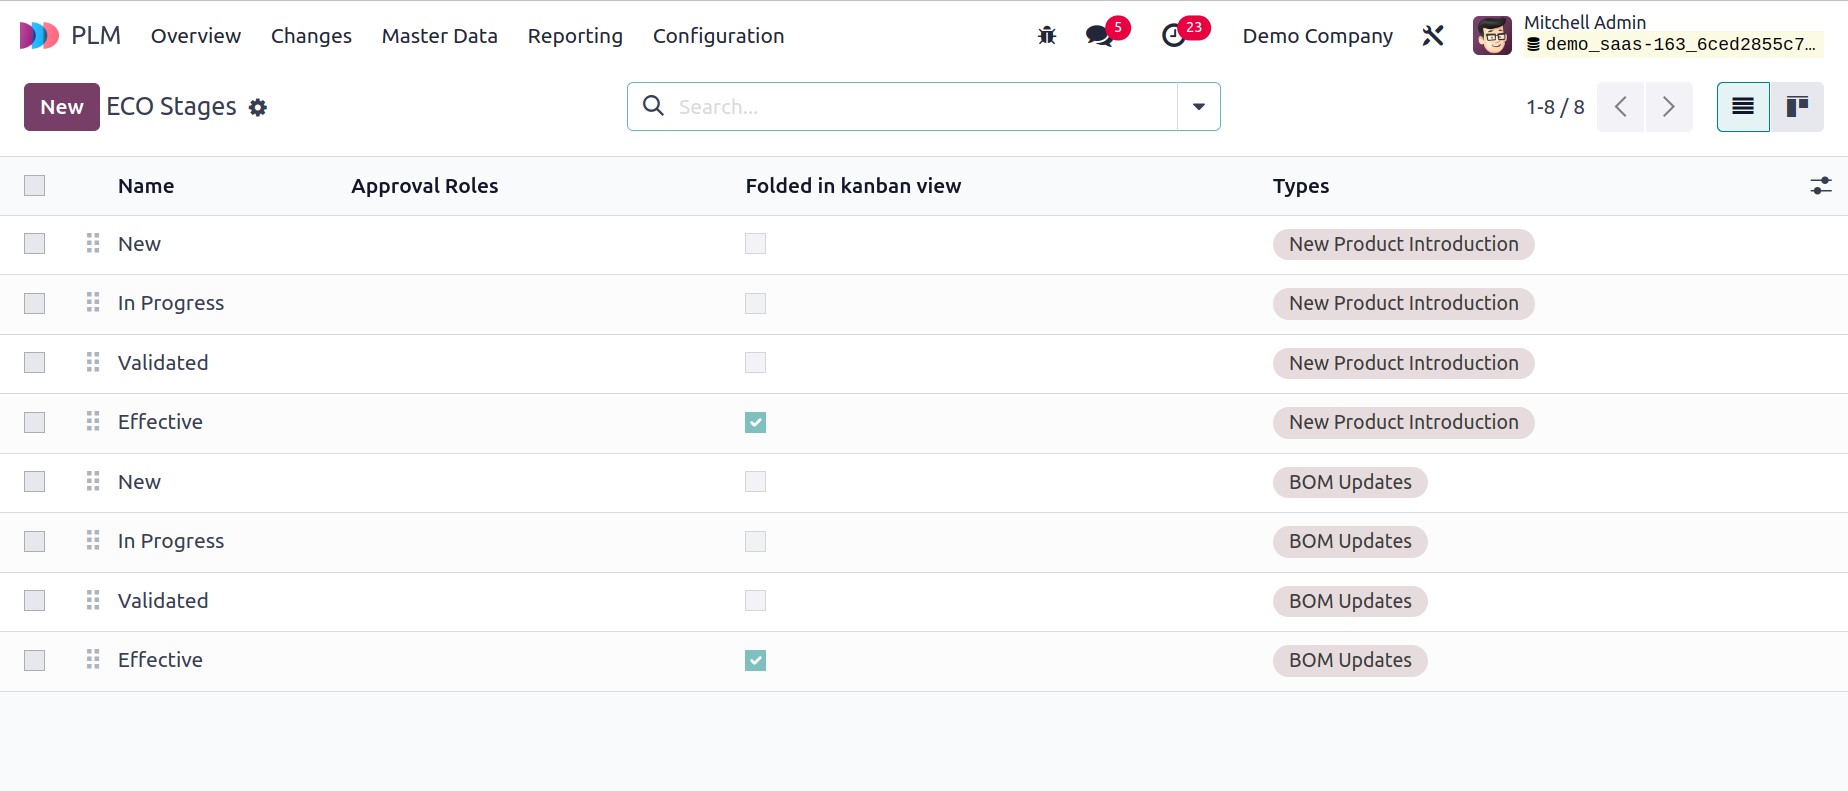The height and width of the screenshot is (791, 1848).
Task: Switch to kanban view
Action: pos(1797,107)
